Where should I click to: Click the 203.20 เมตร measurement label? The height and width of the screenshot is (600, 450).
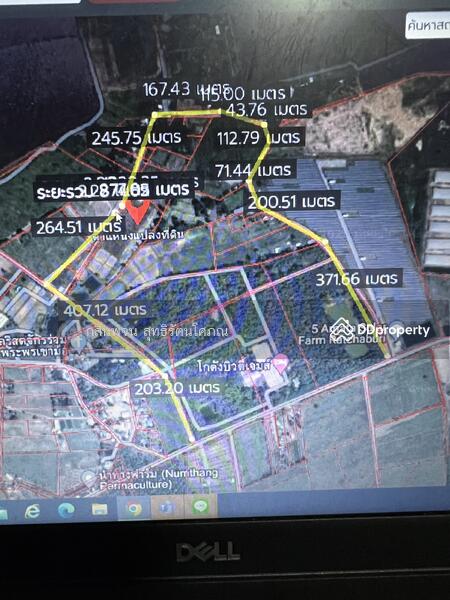(x=177, y=389)
